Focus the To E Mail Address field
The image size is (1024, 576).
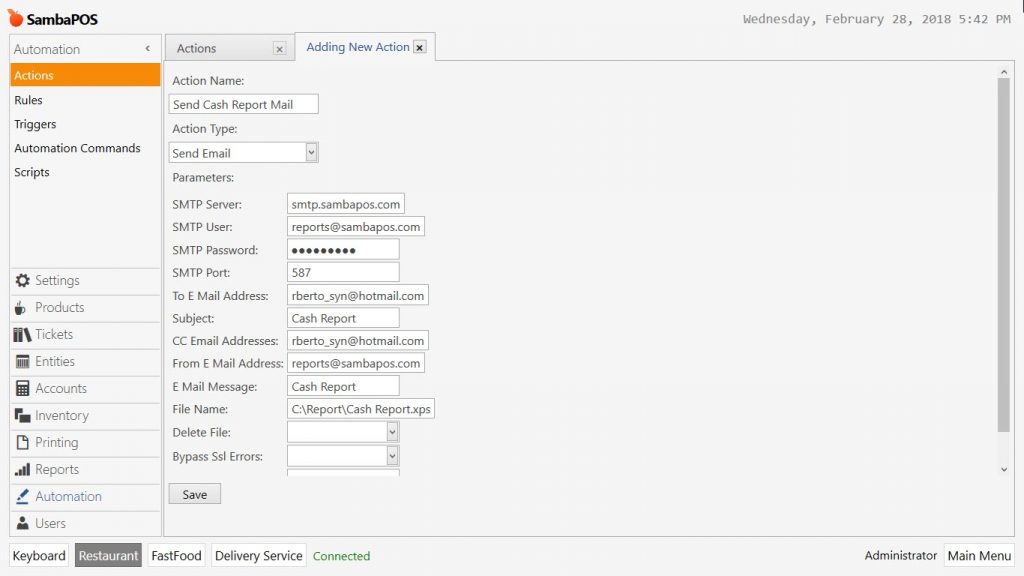pyautogui.click(x=358, y=295)
